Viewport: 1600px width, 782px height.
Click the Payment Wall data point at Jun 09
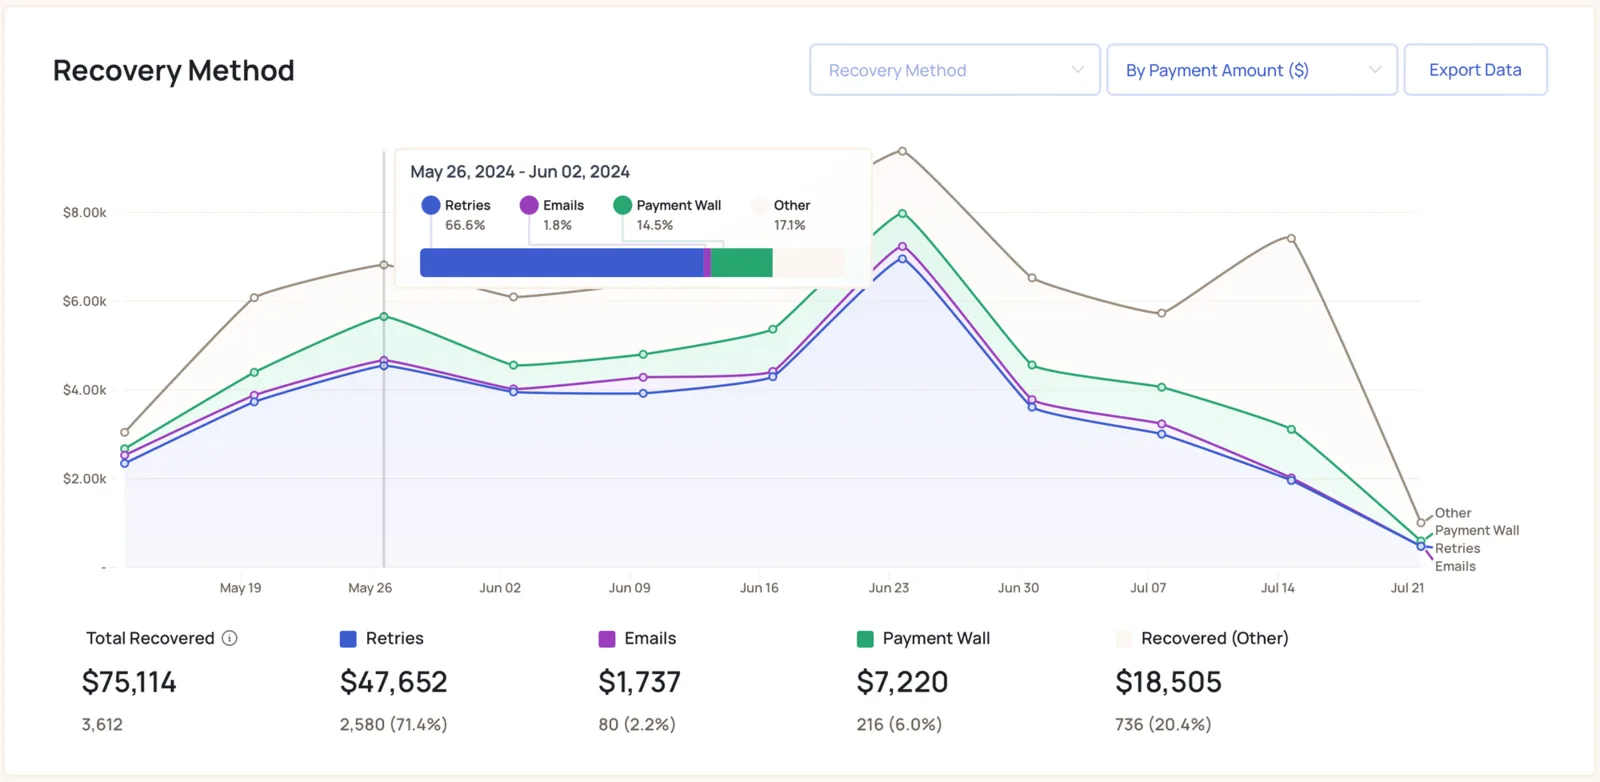click(x=643, y=354)
